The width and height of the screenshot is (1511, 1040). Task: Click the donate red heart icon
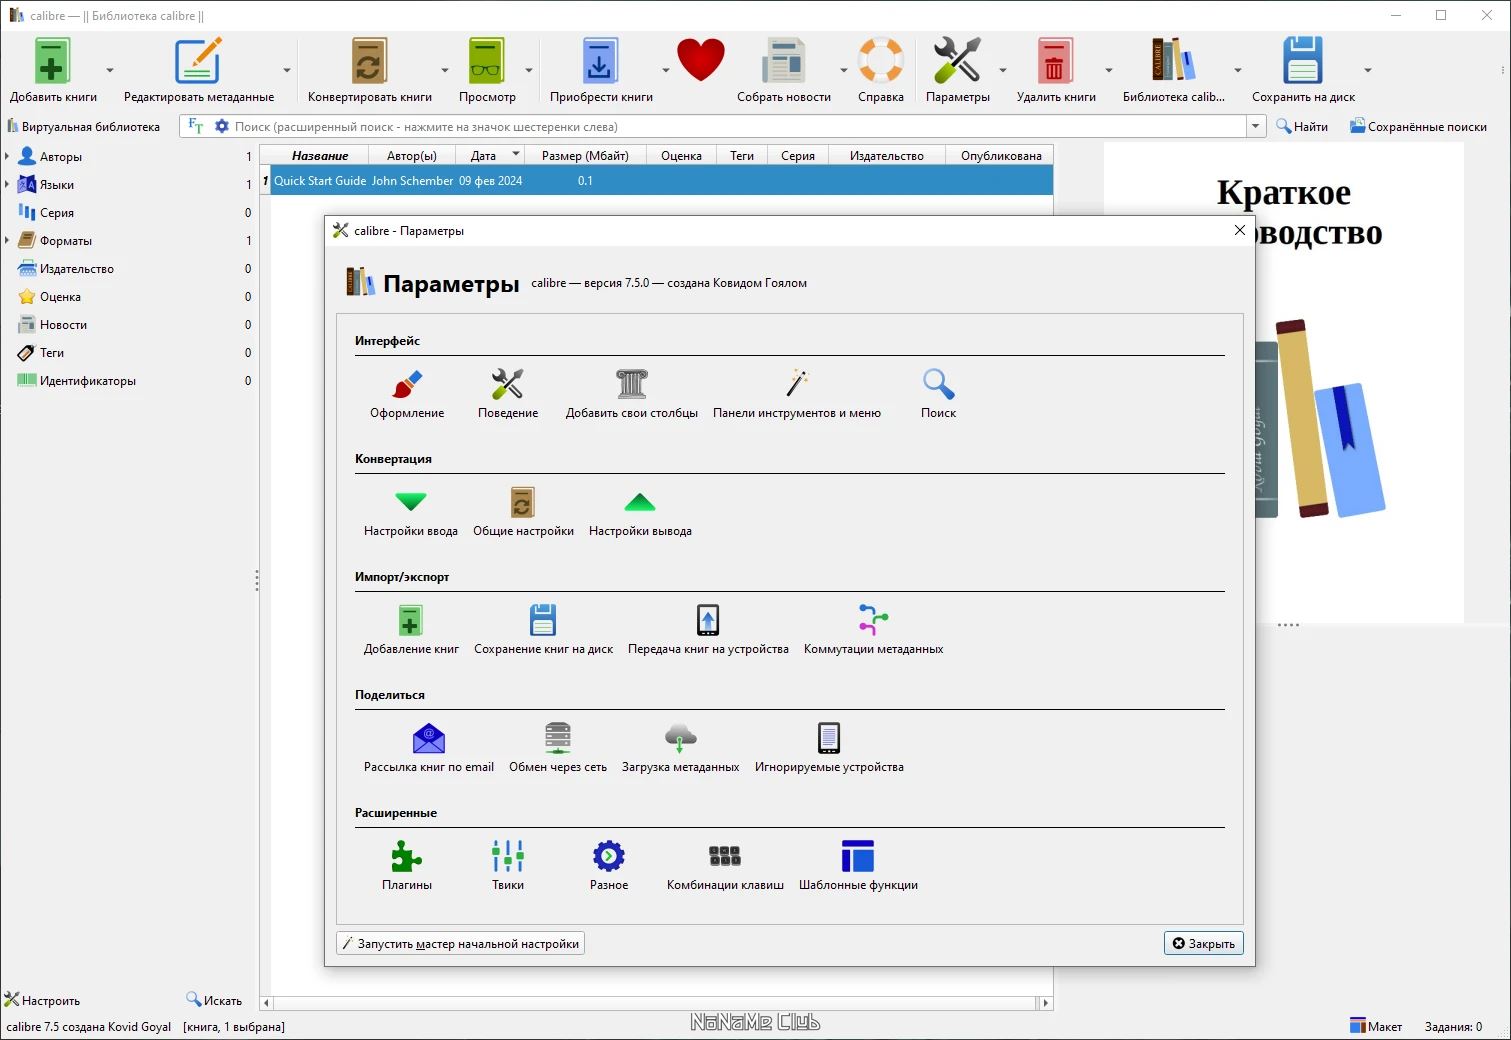click(x=700, y=61)
